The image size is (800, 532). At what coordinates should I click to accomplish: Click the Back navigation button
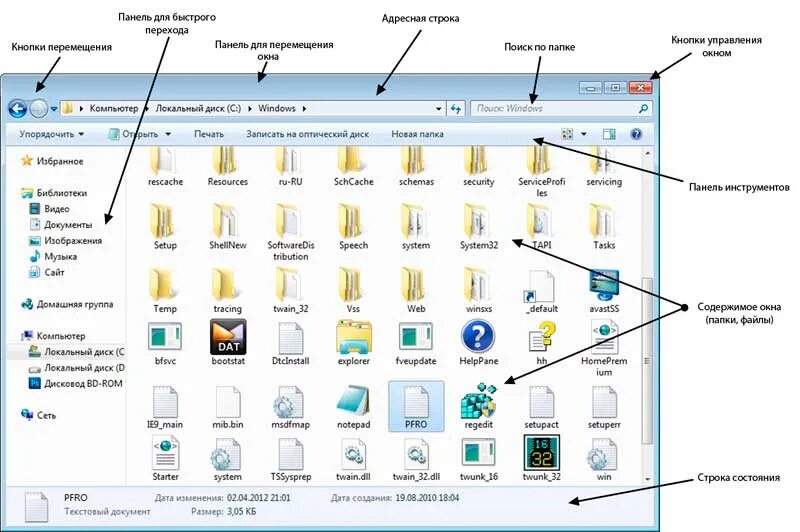coord(18,108)
